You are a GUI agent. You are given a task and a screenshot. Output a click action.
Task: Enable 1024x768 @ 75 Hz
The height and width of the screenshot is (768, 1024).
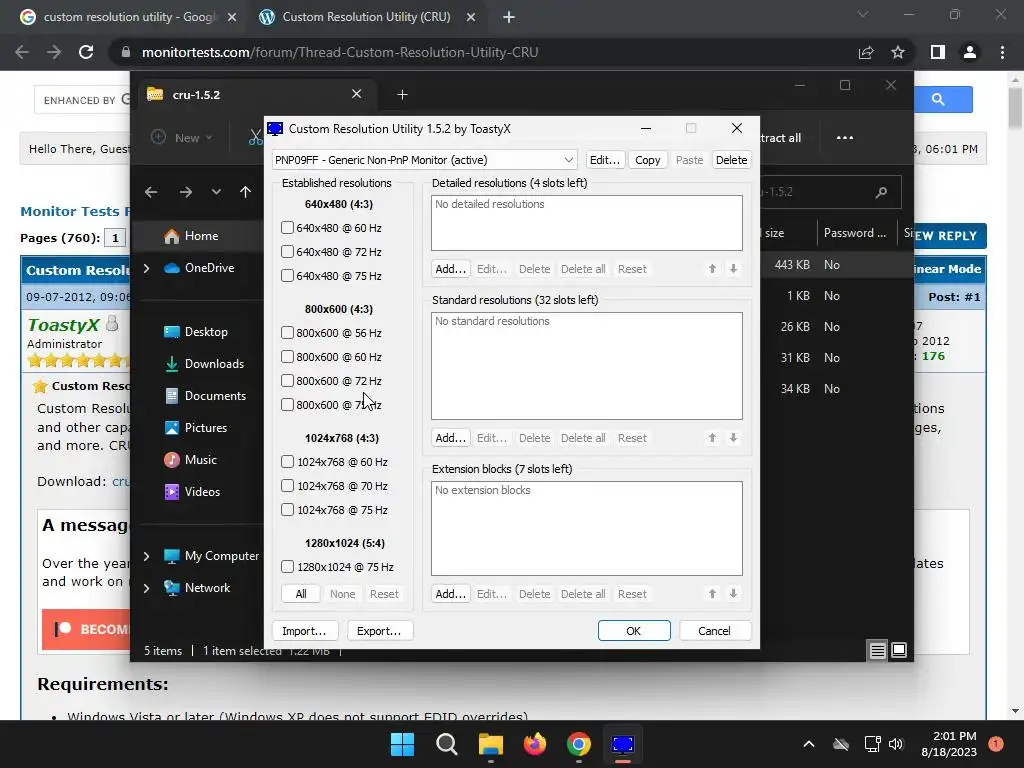tap(287, 510)
